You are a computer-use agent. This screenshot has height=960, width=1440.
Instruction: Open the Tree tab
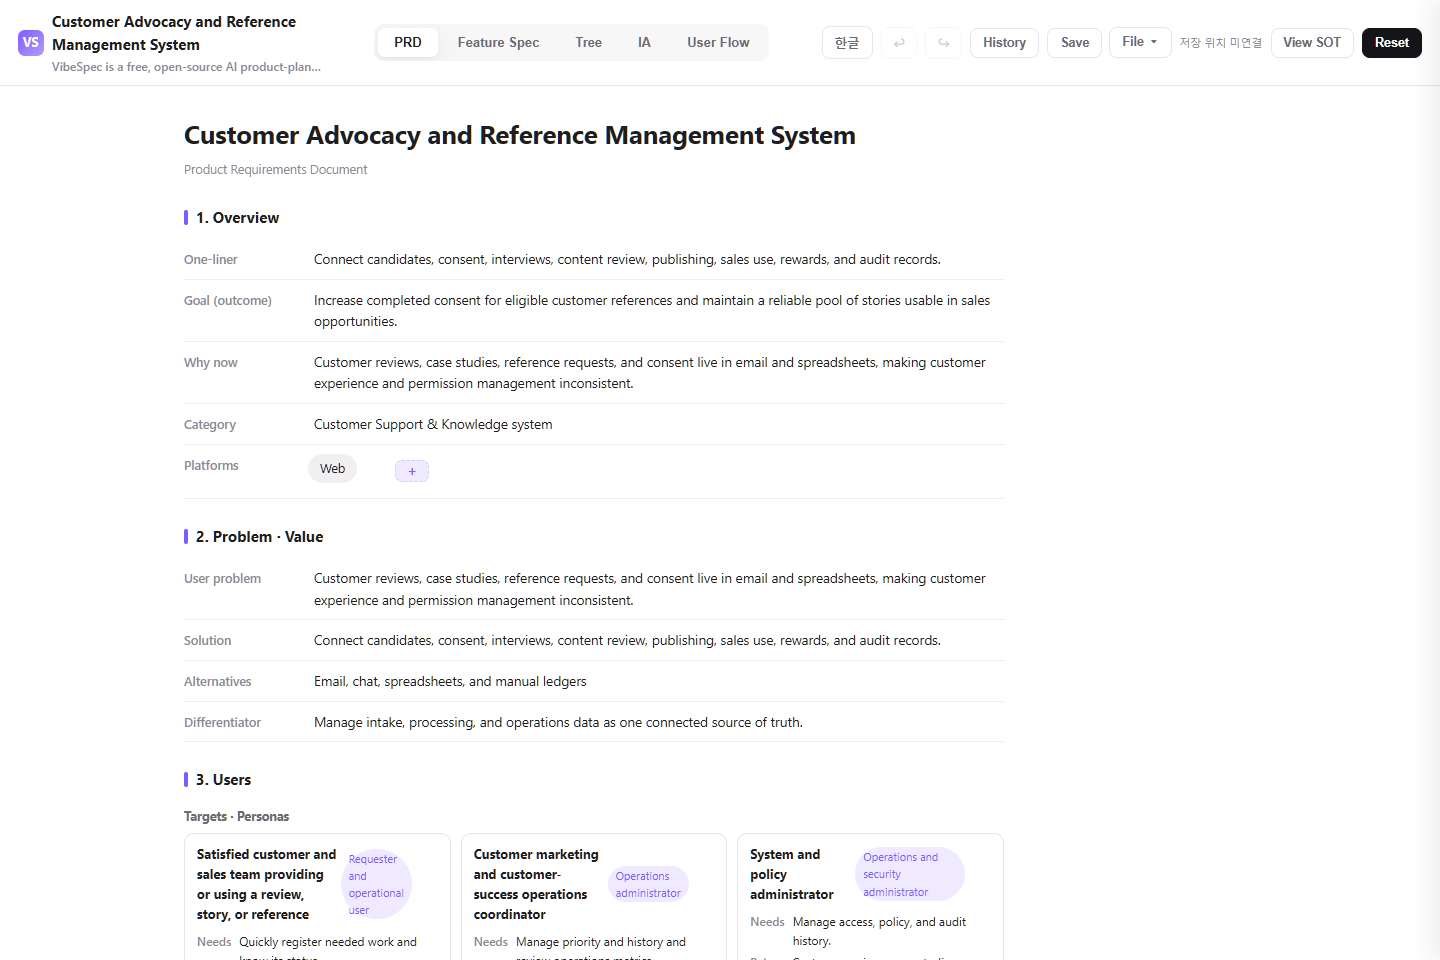tap(589, 43)
